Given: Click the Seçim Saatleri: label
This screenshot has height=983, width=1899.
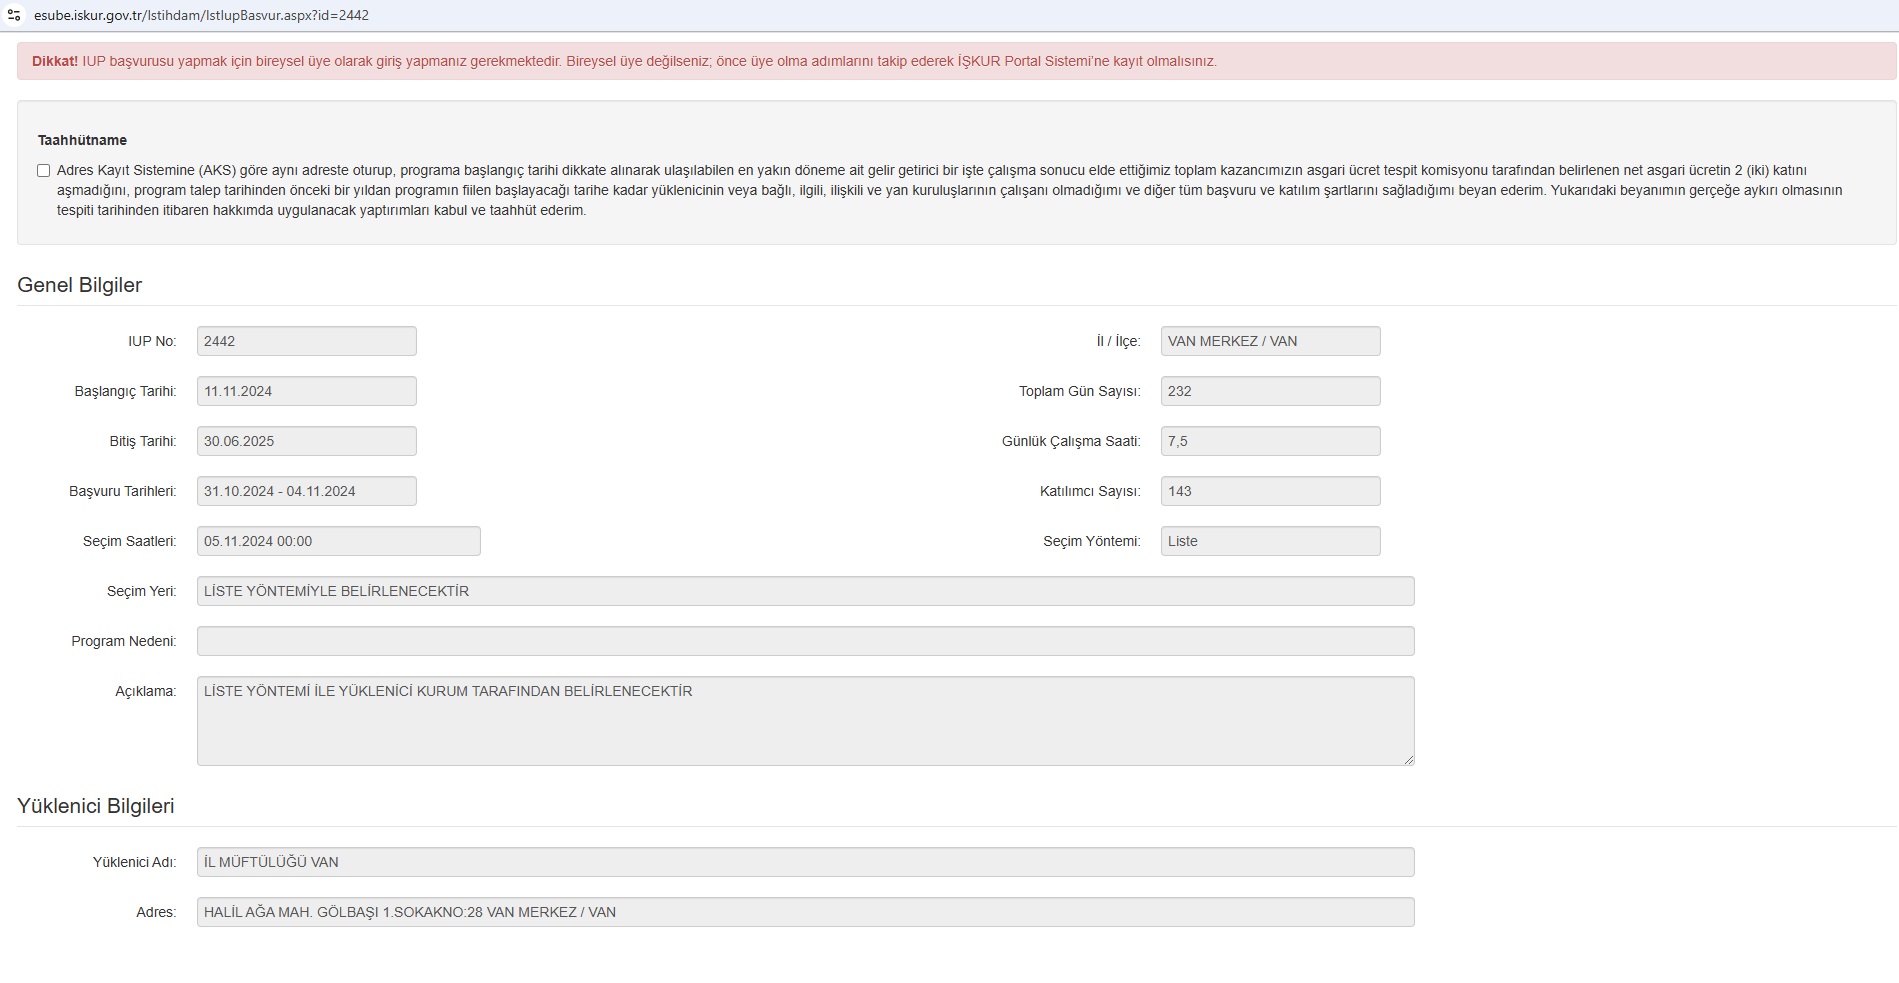Looking at the screenshot, I should pyautogui.click(x=129, y=541).
